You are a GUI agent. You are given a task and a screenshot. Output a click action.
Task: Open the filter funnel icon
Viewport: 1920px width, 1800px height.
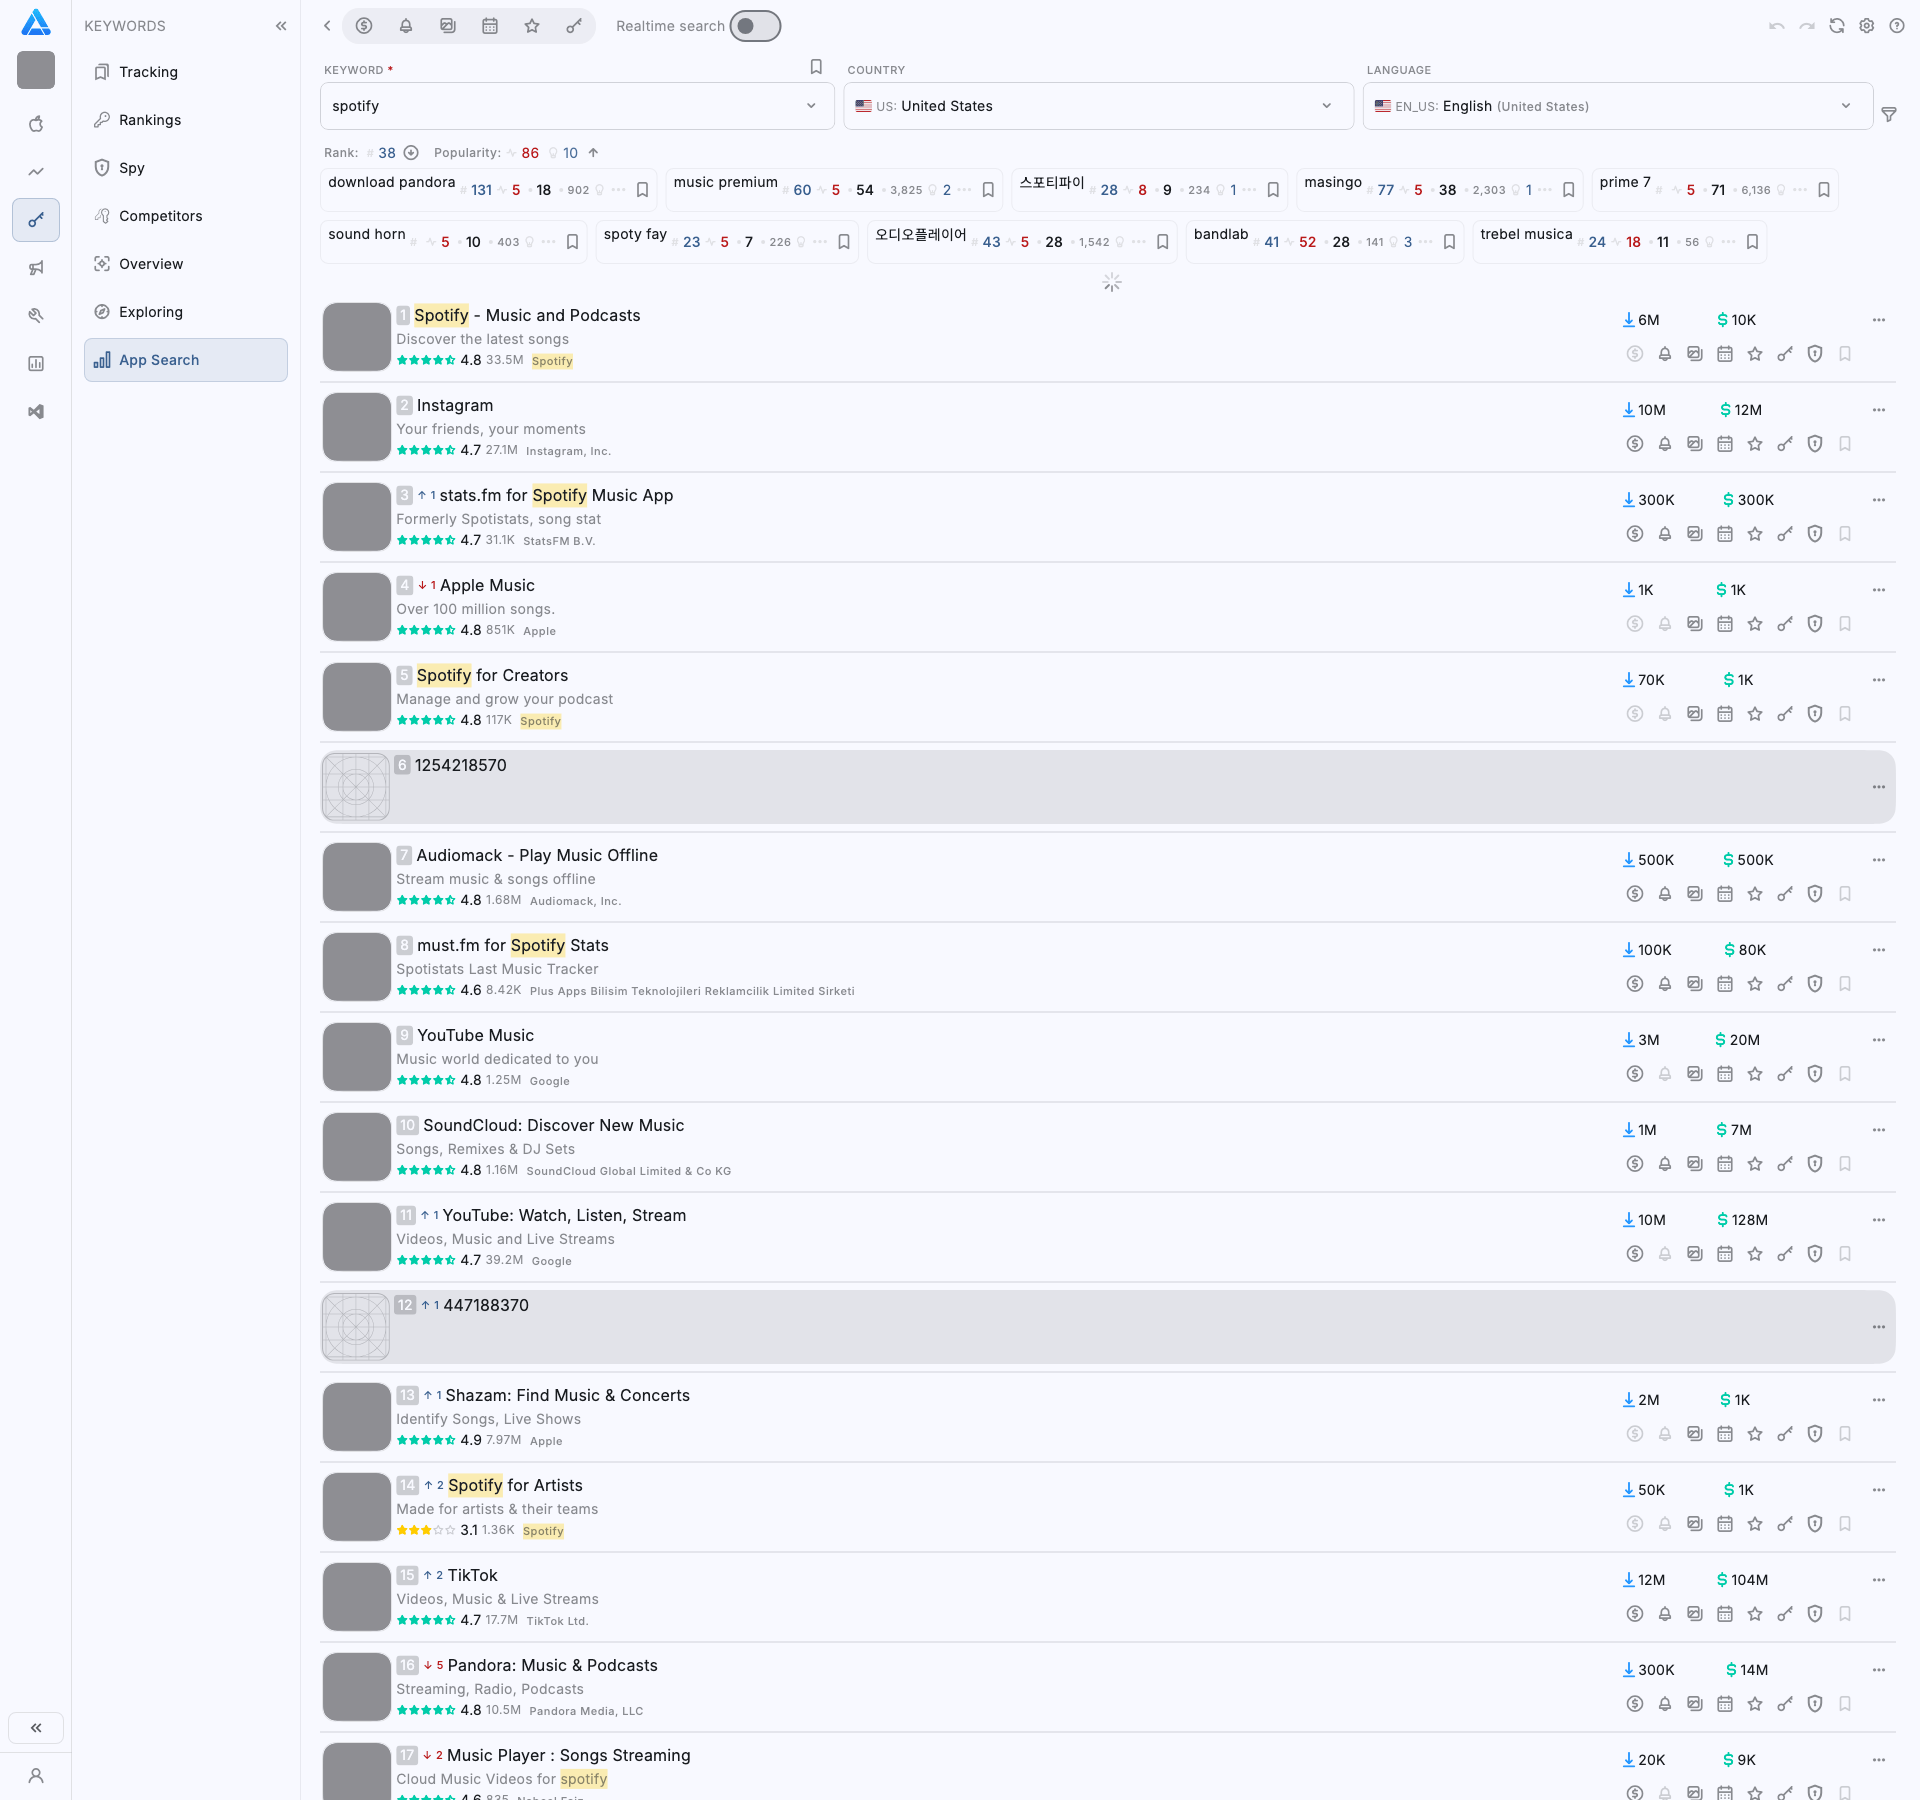click(1889, 115)
